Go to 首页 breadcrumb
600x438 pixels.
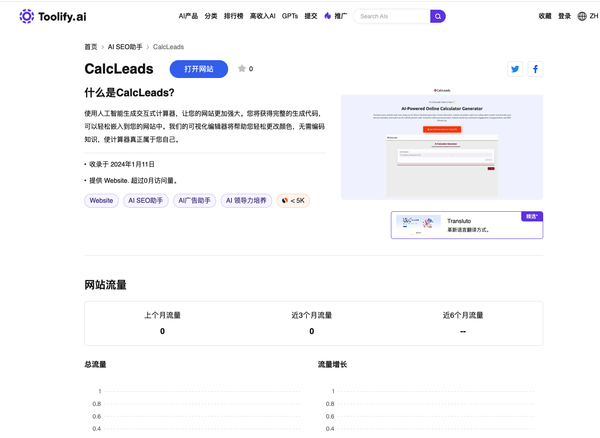91,47
